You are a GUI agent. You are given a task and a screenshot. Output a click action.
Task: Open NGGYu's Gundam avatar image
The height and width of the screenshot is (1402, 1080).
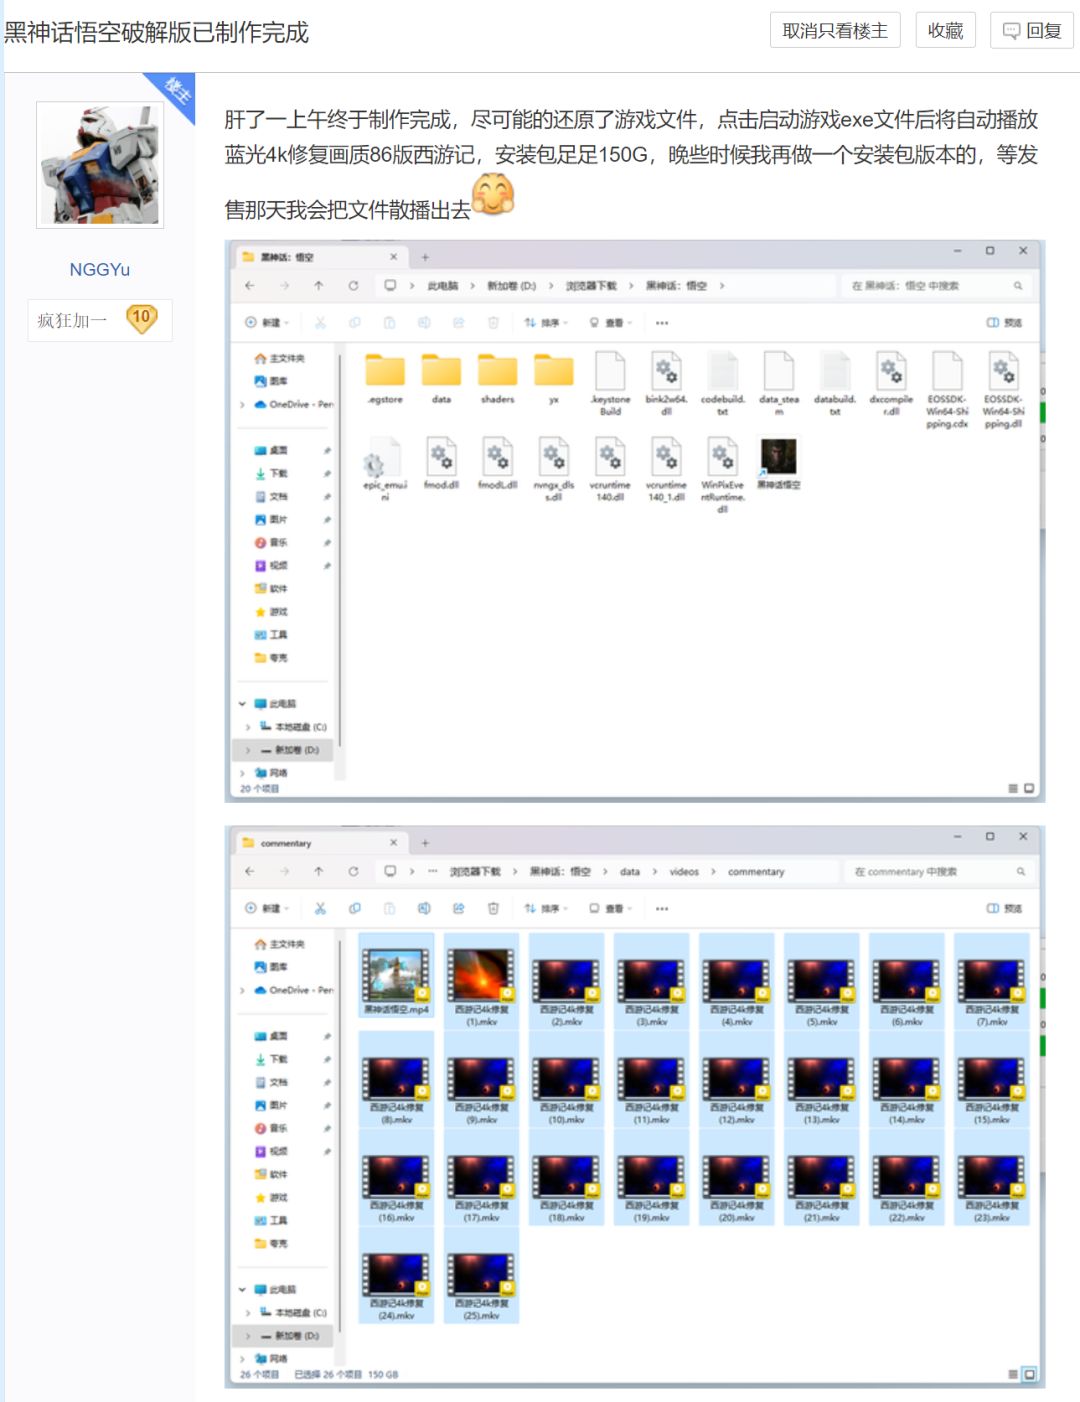(x=100, y=165)
